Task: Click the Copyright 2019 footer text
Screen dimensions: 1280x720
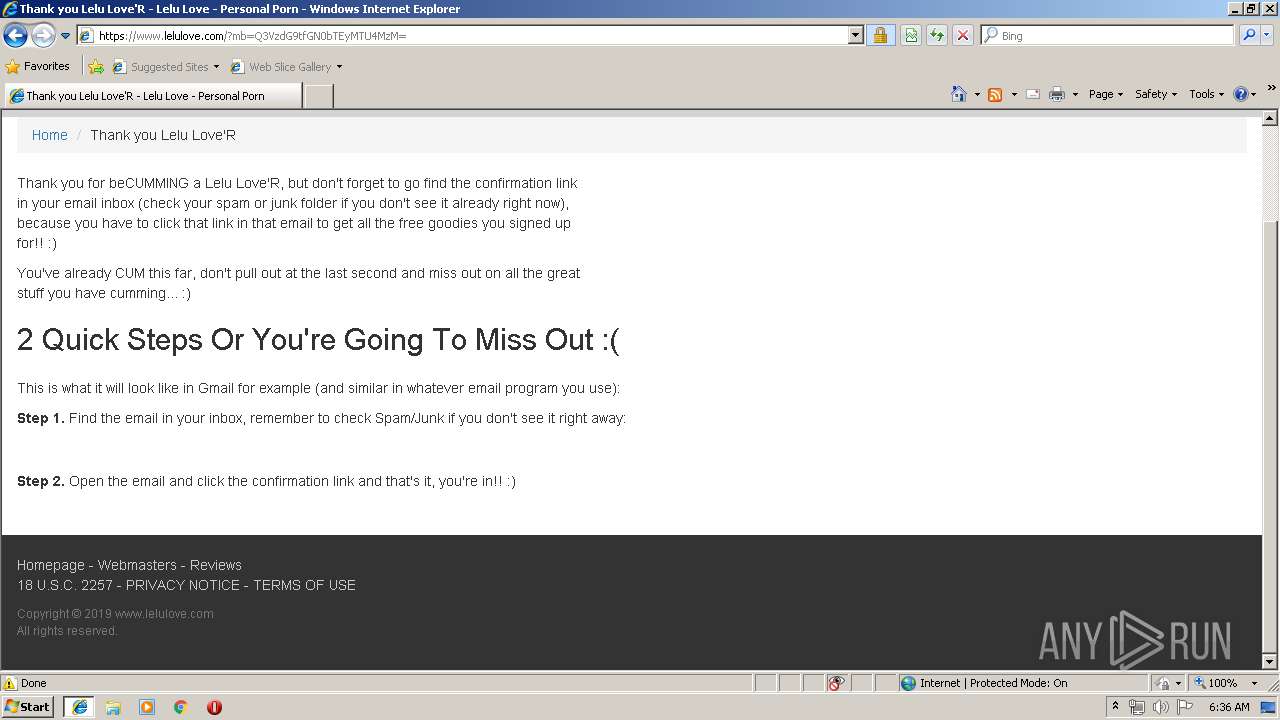Action: [115, 614]
